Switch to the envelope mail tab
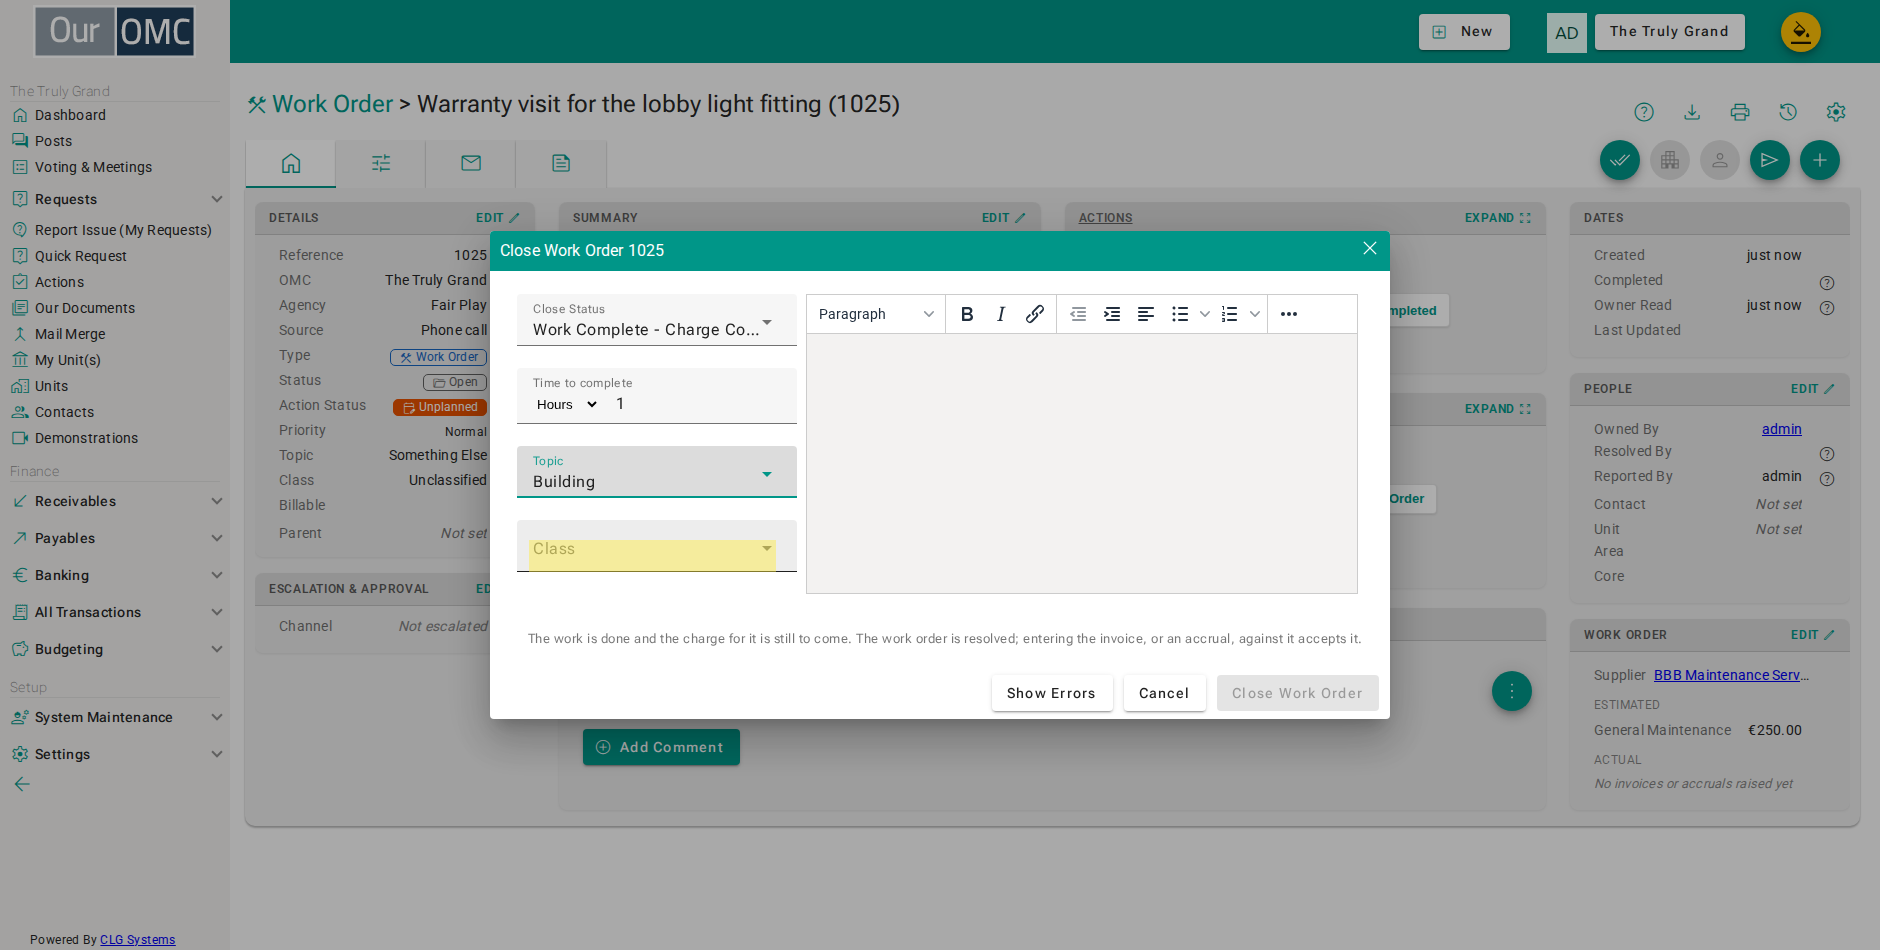Viewport: 1880px width, 950px height. pyautogui.click(x=471, y=163)
